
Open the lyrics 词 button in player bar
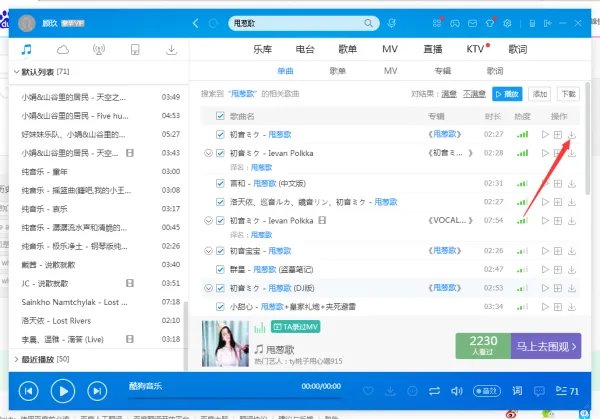[x=517, y=391]
